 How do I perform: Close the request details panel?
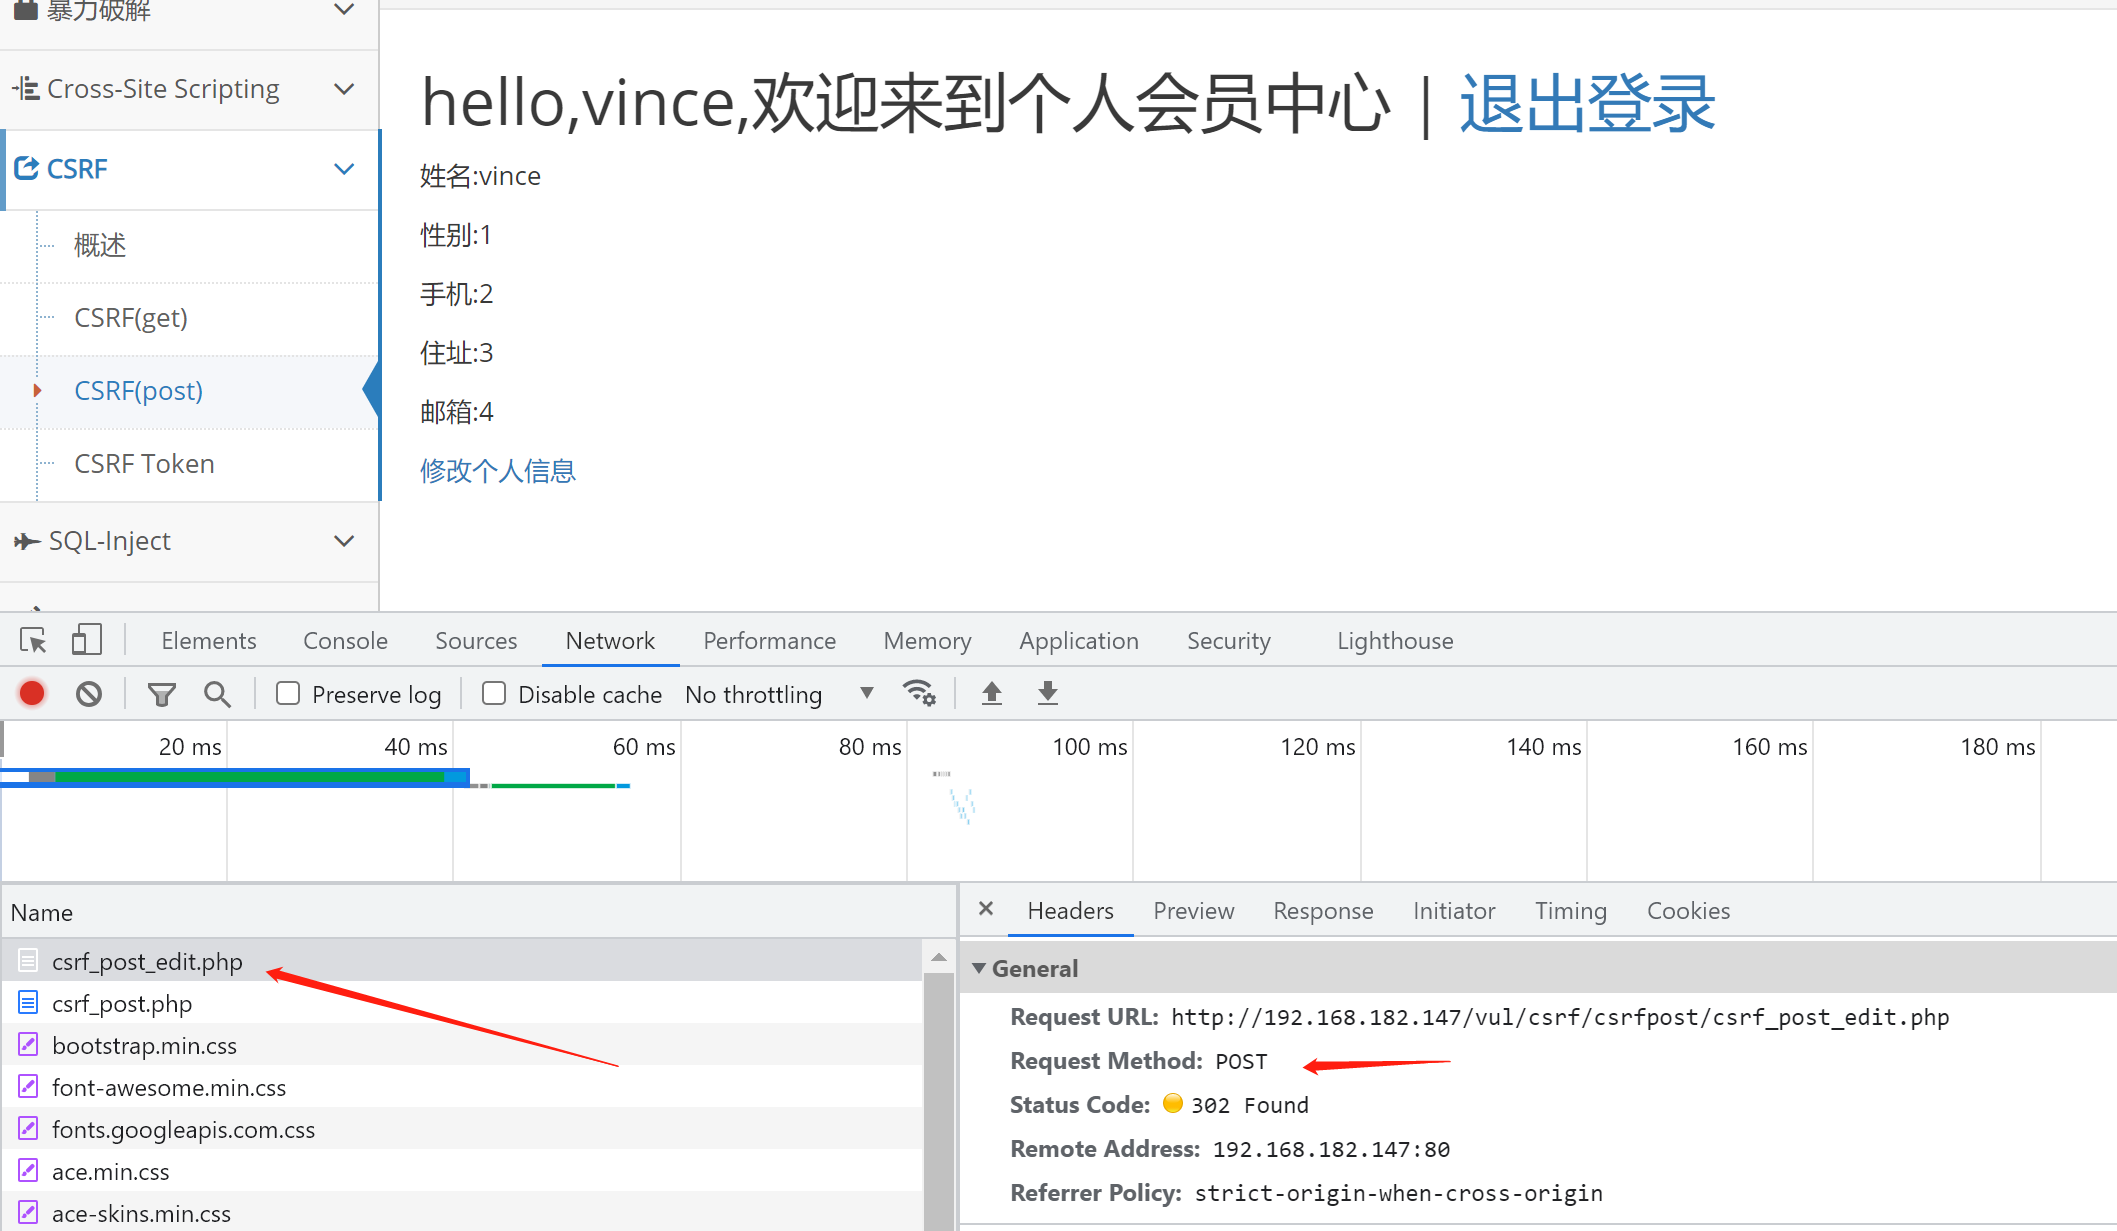(986, 909)
